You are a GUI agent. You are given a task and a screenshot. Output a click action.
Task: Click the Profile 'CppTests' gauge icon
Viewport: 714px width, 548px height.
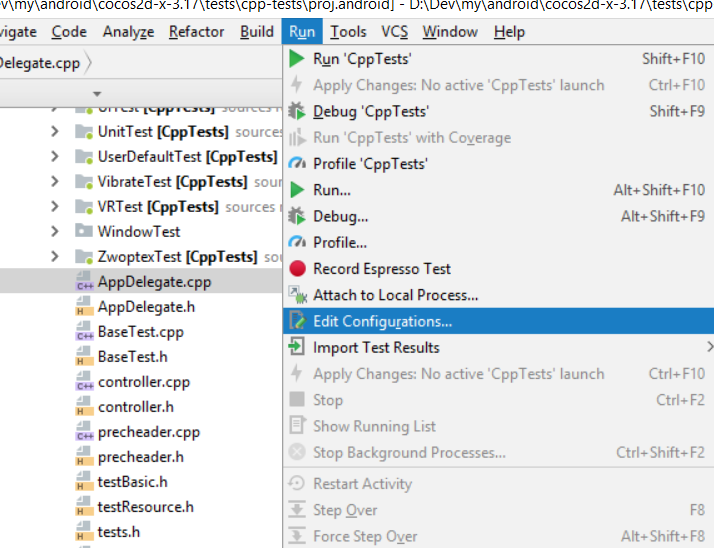297,164
